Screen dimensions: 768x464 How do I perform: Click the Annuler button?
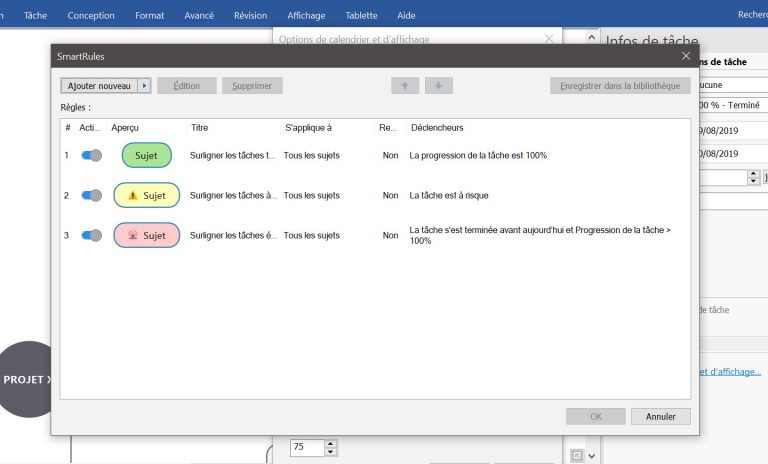click(660, 416)
